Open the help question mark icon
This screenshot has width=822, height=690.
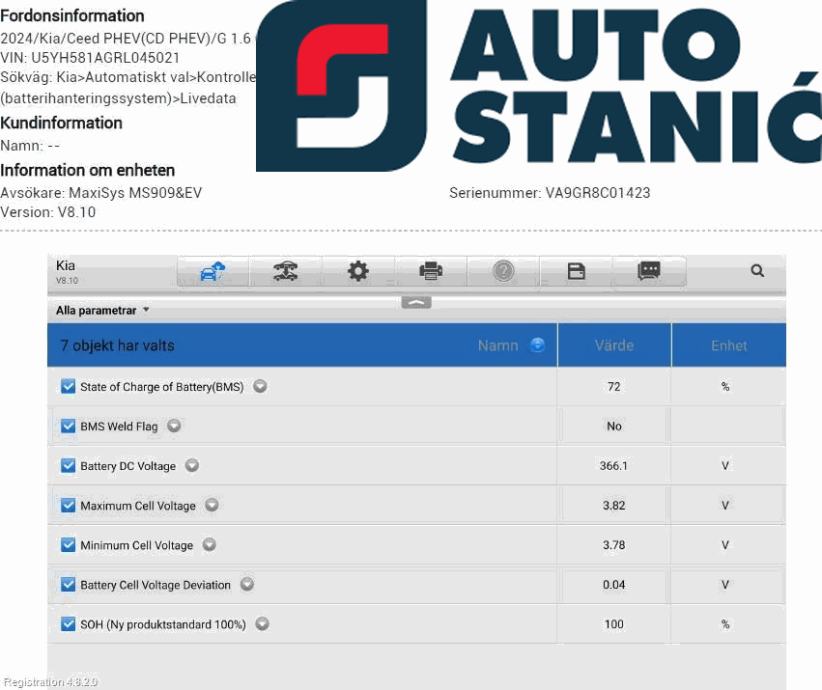coord(504,272)
